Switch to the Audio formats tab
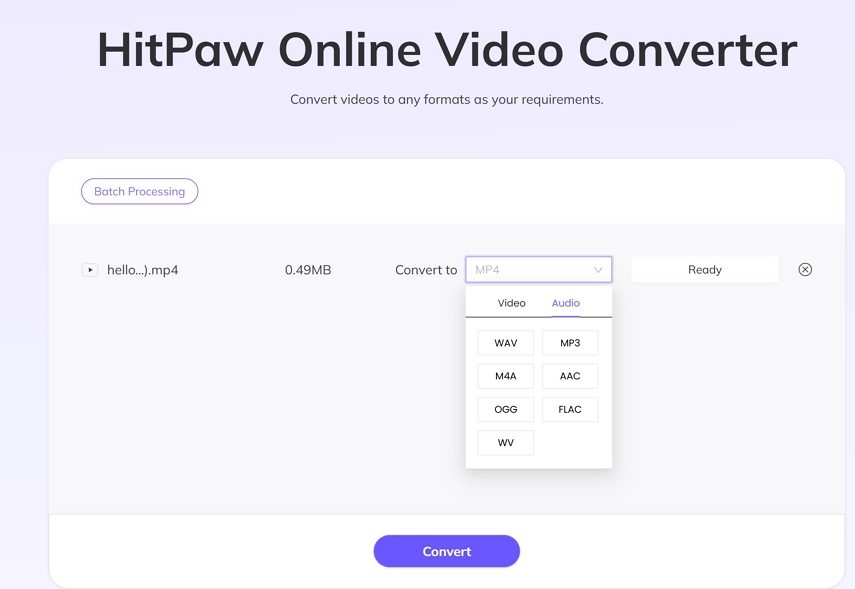This screenshot has height=589, width=855. 565,302
